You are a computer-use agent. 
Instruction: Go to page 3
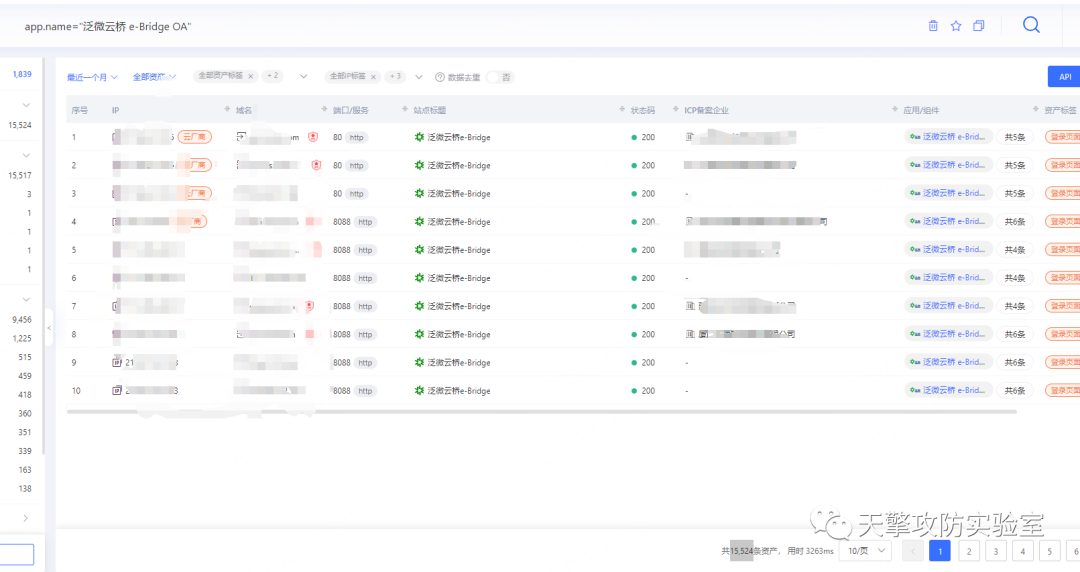click(996, 551)
